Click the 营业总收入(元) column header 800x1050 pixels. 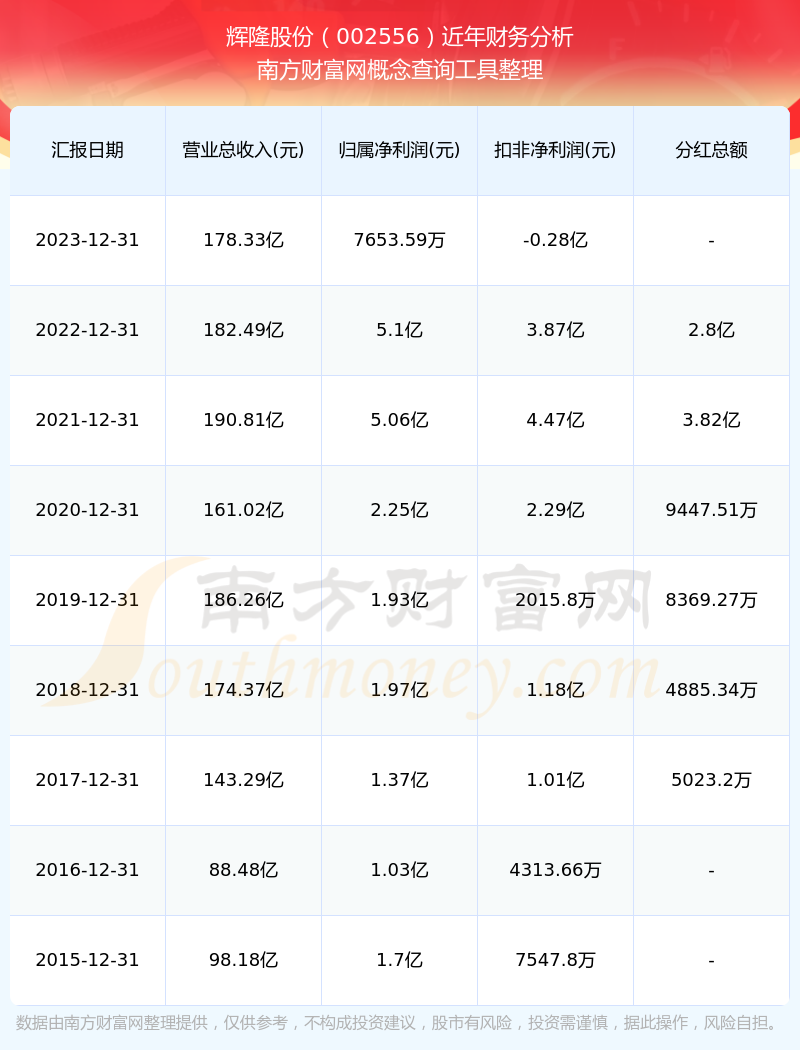(244, 150)
